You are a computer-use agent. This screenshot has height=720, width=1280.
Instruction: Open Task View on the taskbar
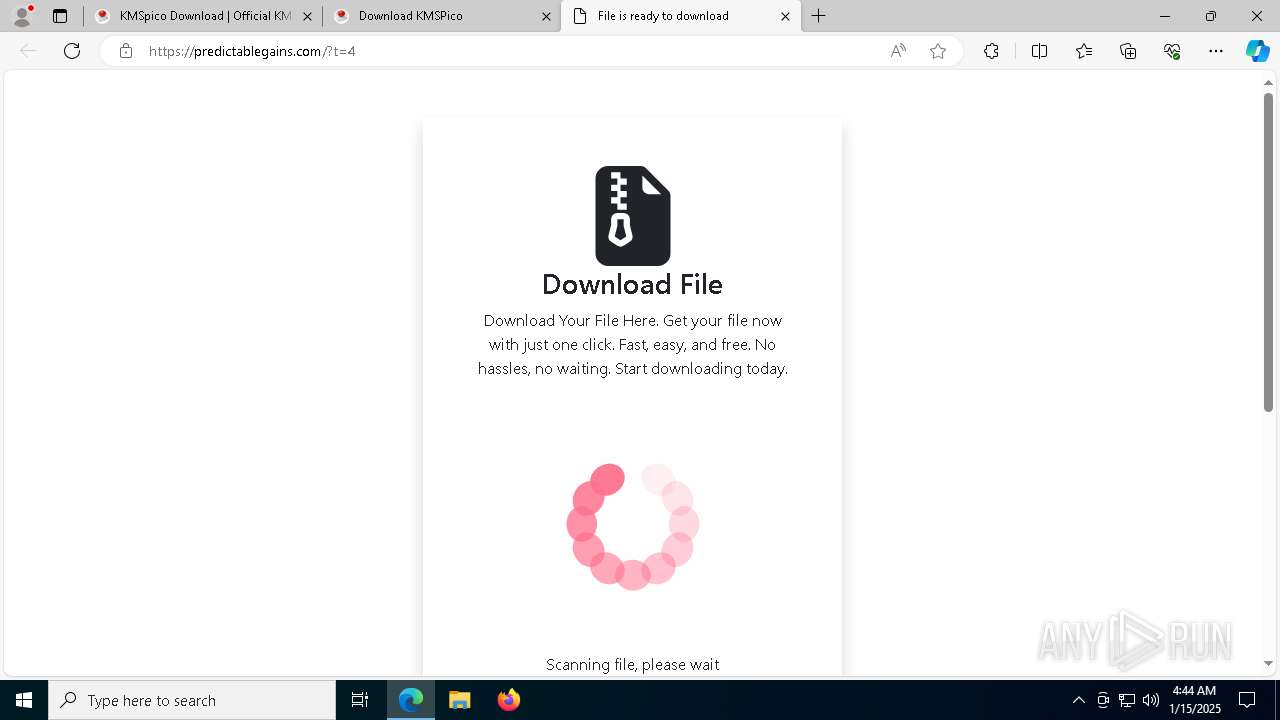pyautogui.click(x=360, y=700)
